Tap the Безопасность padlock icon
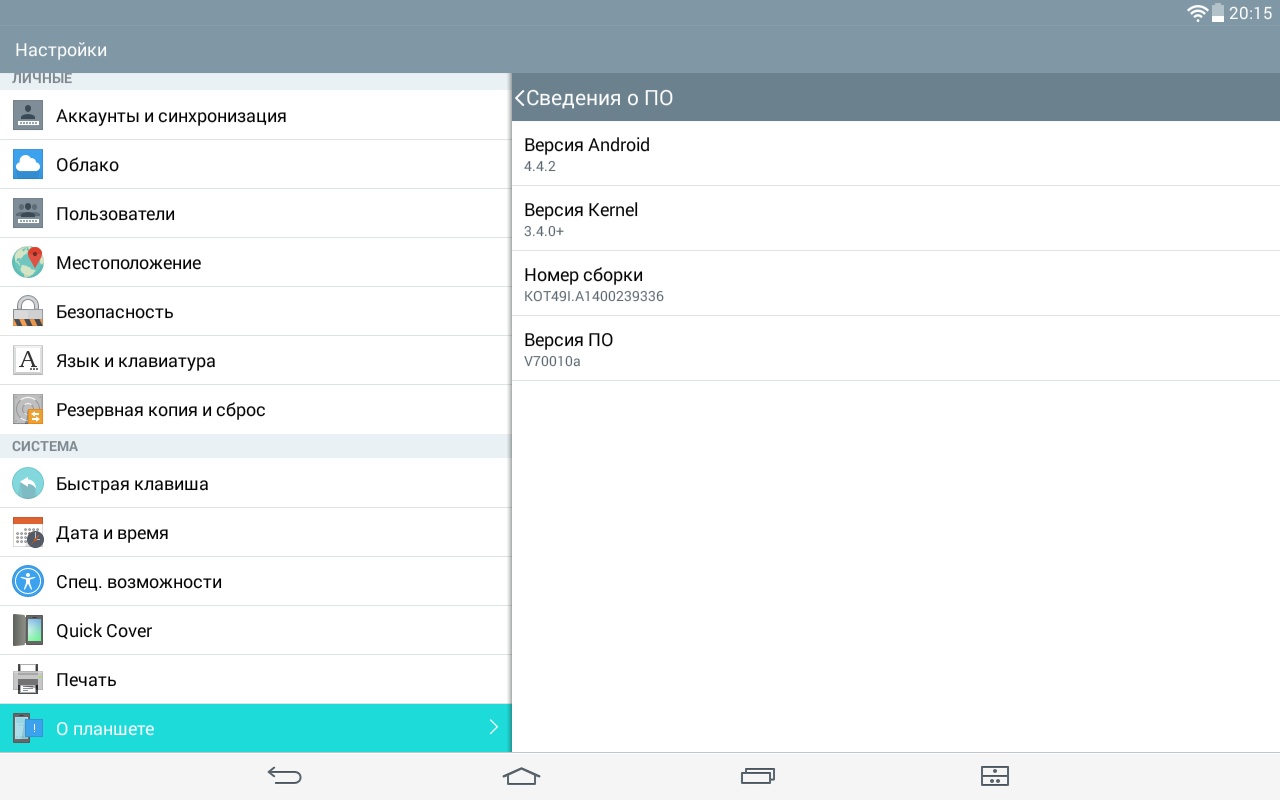 [28, 311]
